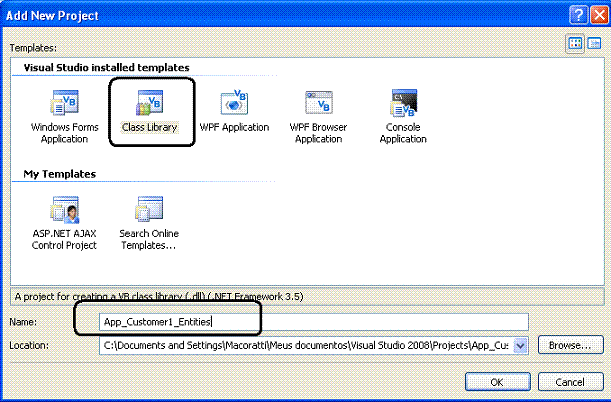Image resolution: width=611 pixels, height=402 pixels.
Task: Click 'ASP.NET AJAX Control Project' label
Action: 64,239
